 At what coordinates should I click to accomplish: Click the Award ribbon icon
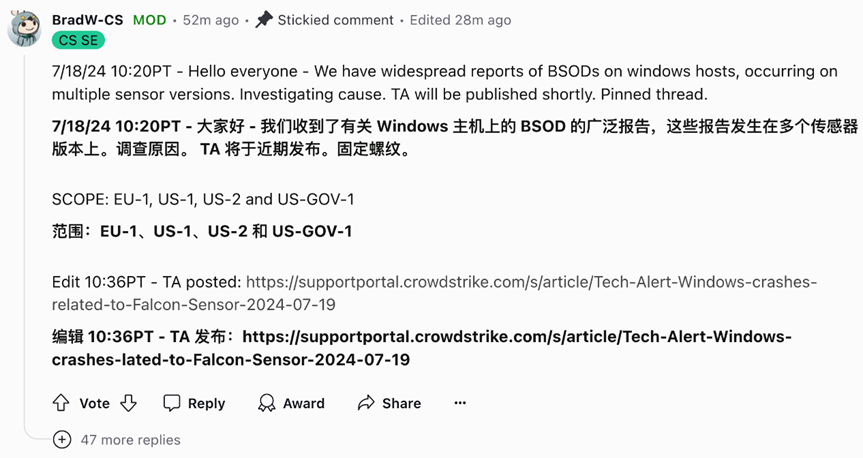pyautogui.click(x=266, y=403)
